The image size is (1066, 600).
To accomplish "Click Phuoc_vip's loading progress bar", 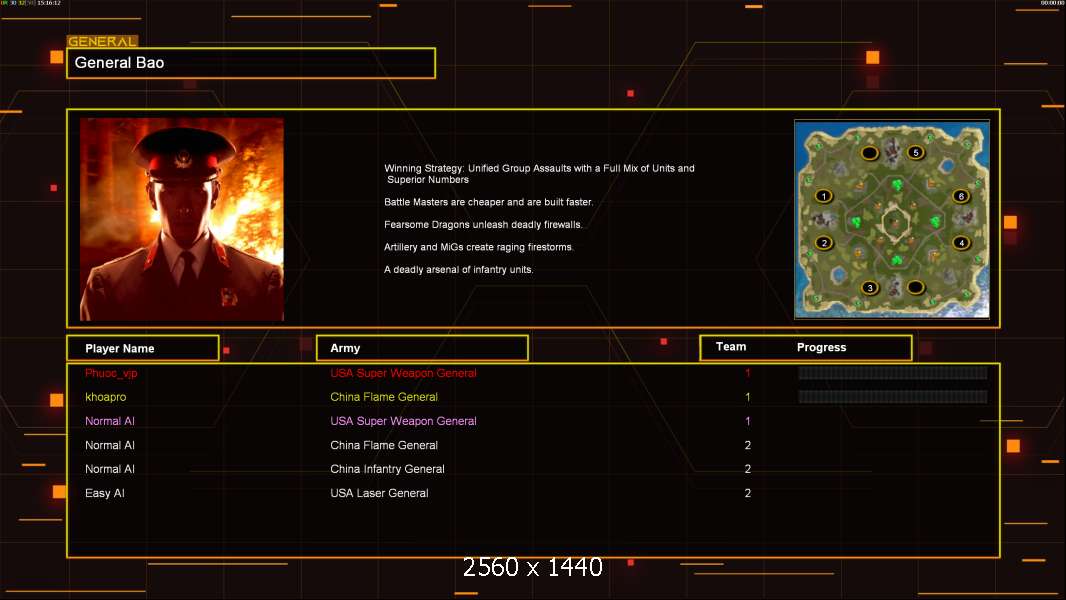I will [x=893, y=372].
